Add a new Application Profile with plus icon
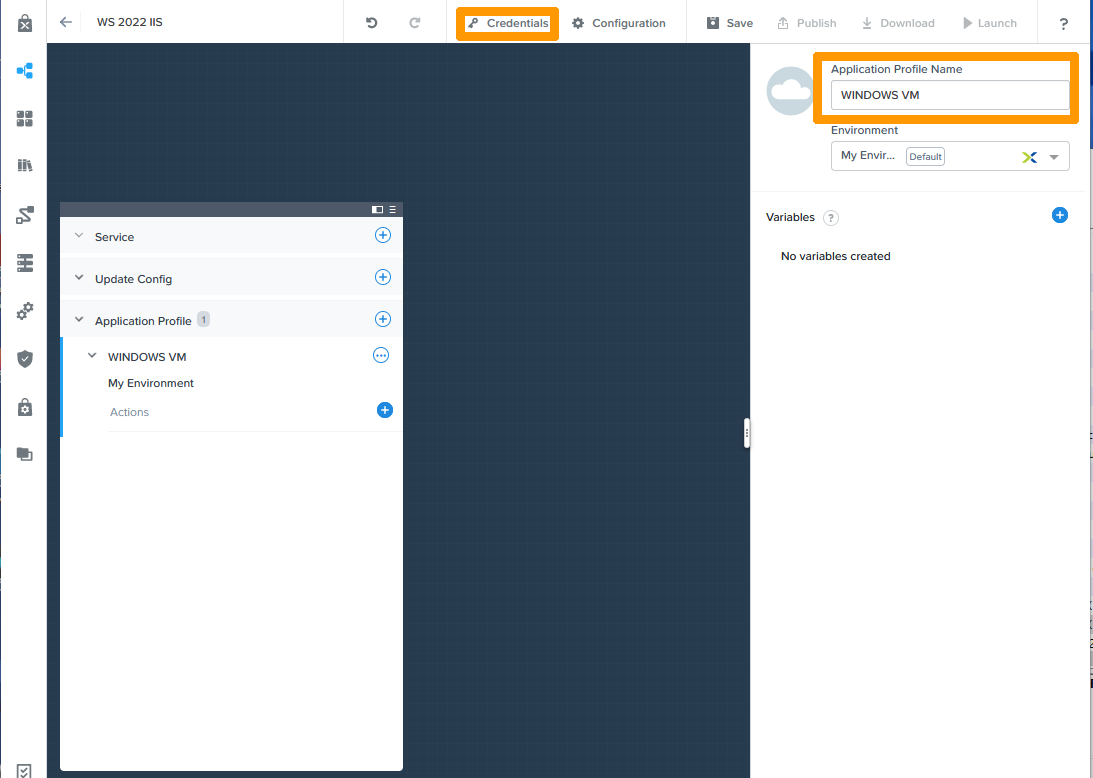 click(382, 320)
